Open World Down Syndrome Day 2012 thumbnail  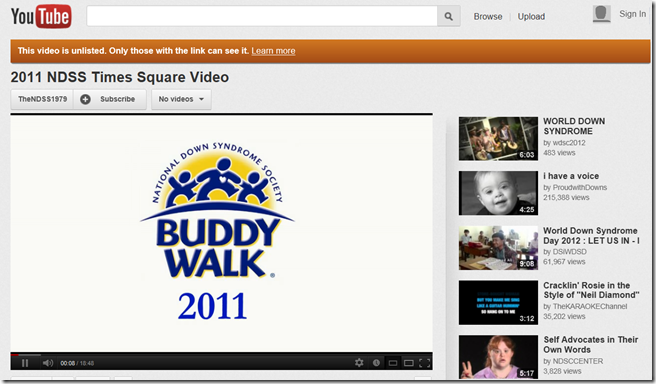[498, 248]
